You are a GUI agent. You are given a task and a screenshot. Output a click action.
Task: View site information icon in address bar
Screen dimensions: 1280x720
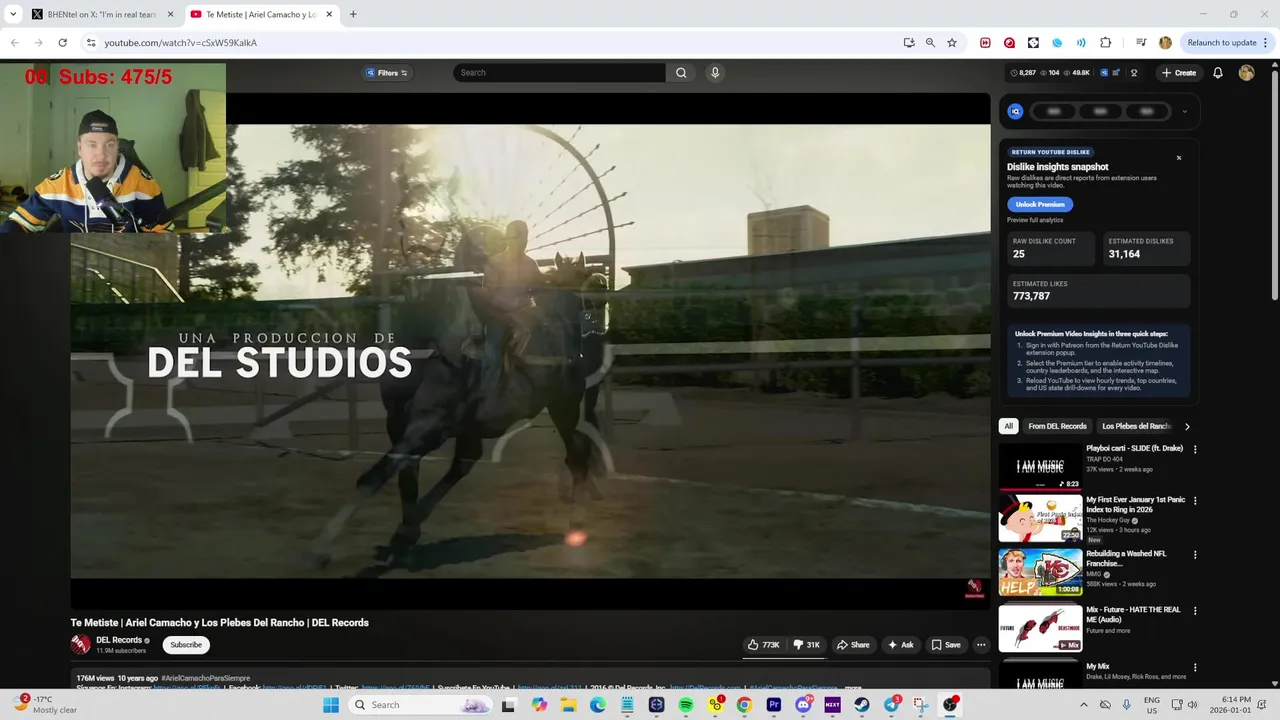(x=91, y=43)
